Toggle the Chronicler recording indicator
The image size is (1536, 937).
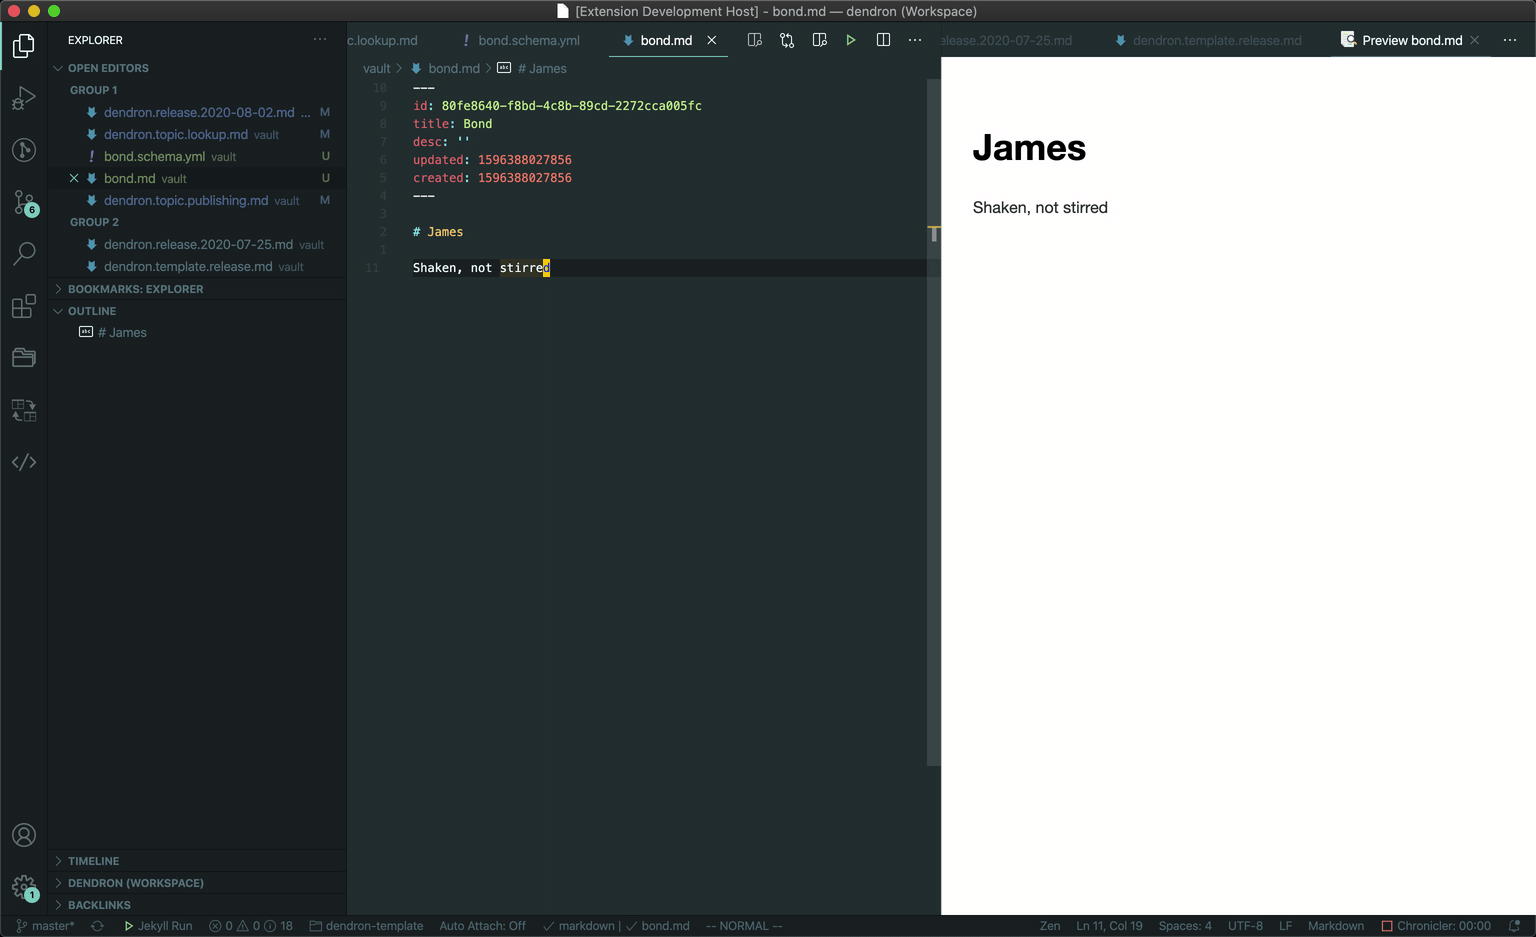pos(1436,926)
